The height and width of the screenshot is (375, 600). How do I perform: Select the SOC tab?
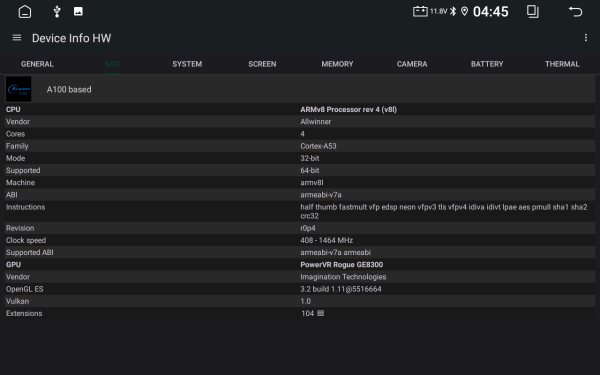pyautogui.click(x=112, y=64)
